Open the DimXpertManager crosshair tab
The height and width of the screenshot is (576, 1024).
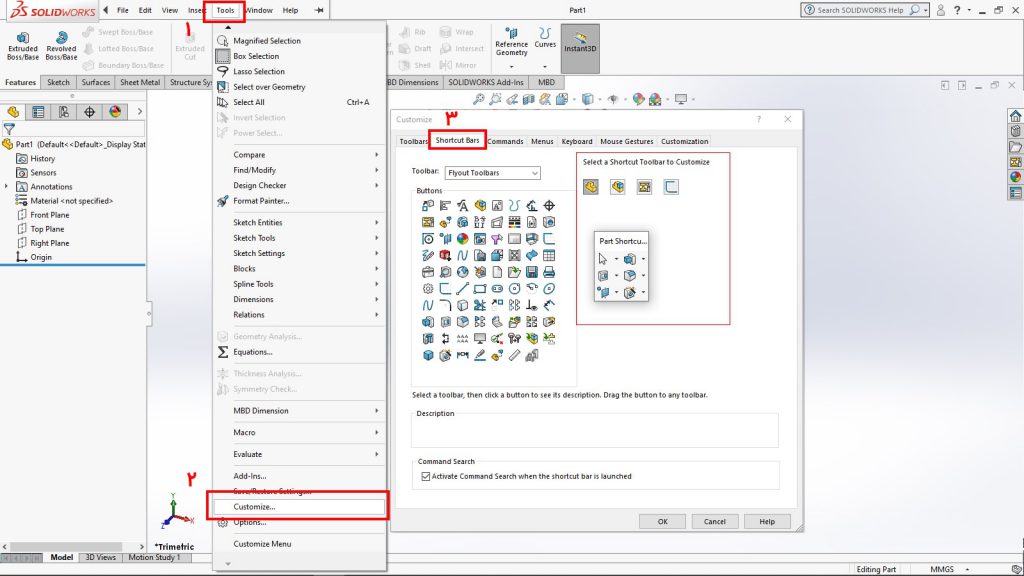click(89, 112)
